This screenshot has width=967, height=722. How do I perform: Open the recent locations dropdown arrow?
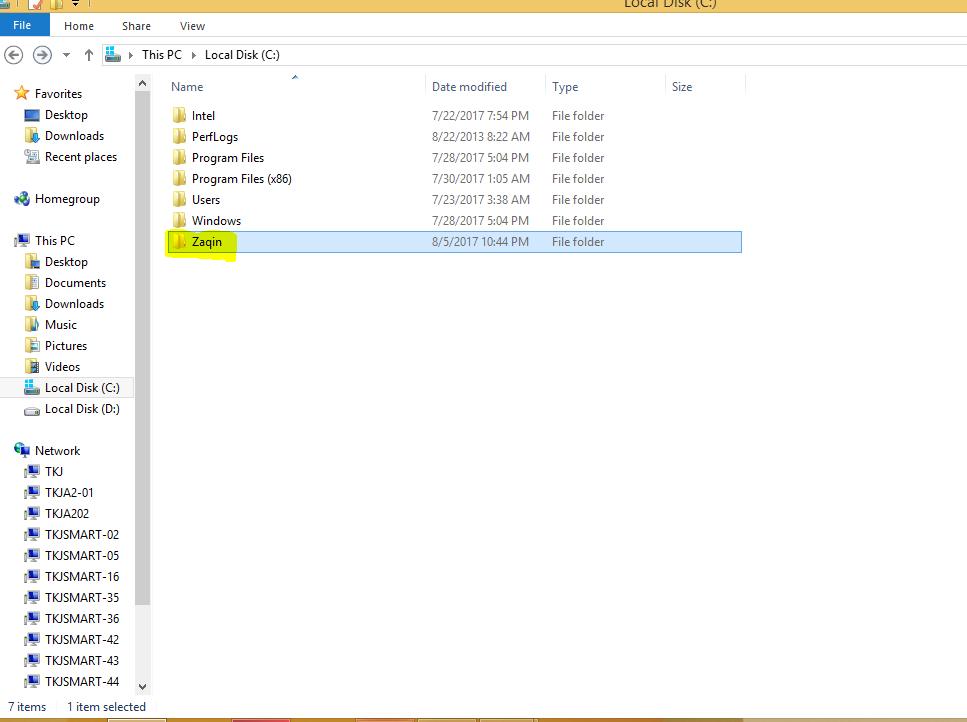point(66,55)
